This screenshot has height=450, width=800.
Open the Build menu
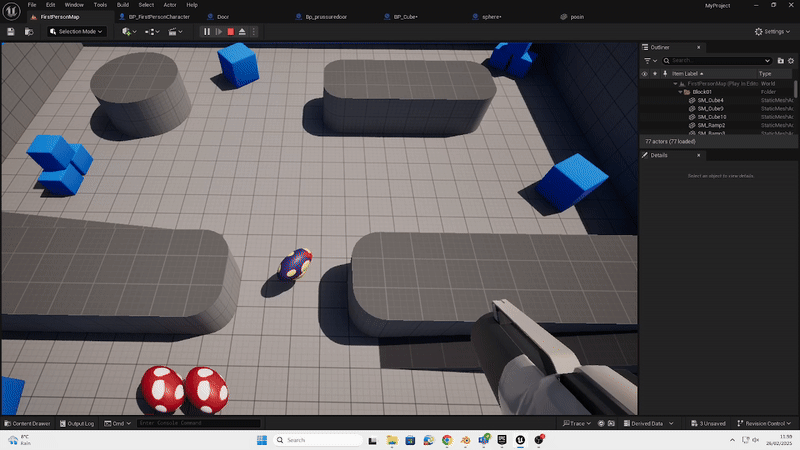[123, 5]
